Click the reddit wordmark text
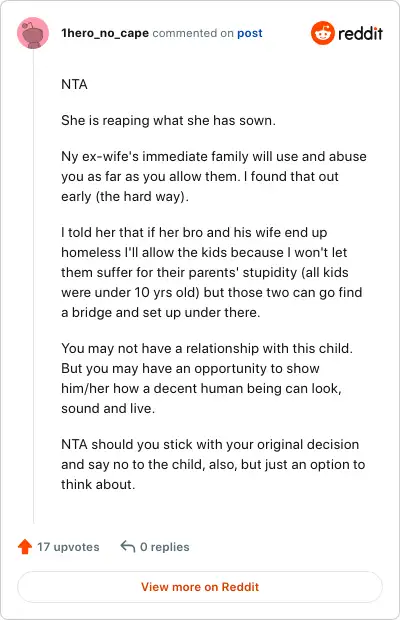 click(x=360, y=33)
